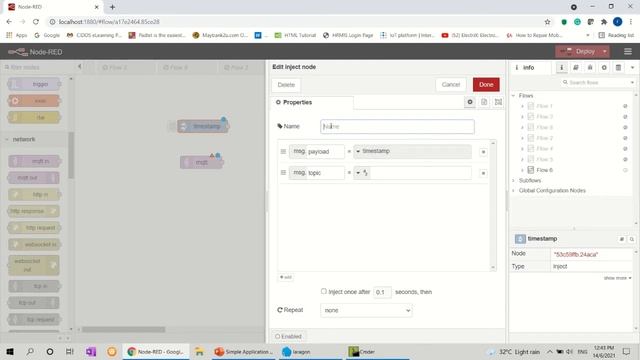Open the node settings gear icon
This screenshot has height=360, width=640.
click(x=470, y=102)
